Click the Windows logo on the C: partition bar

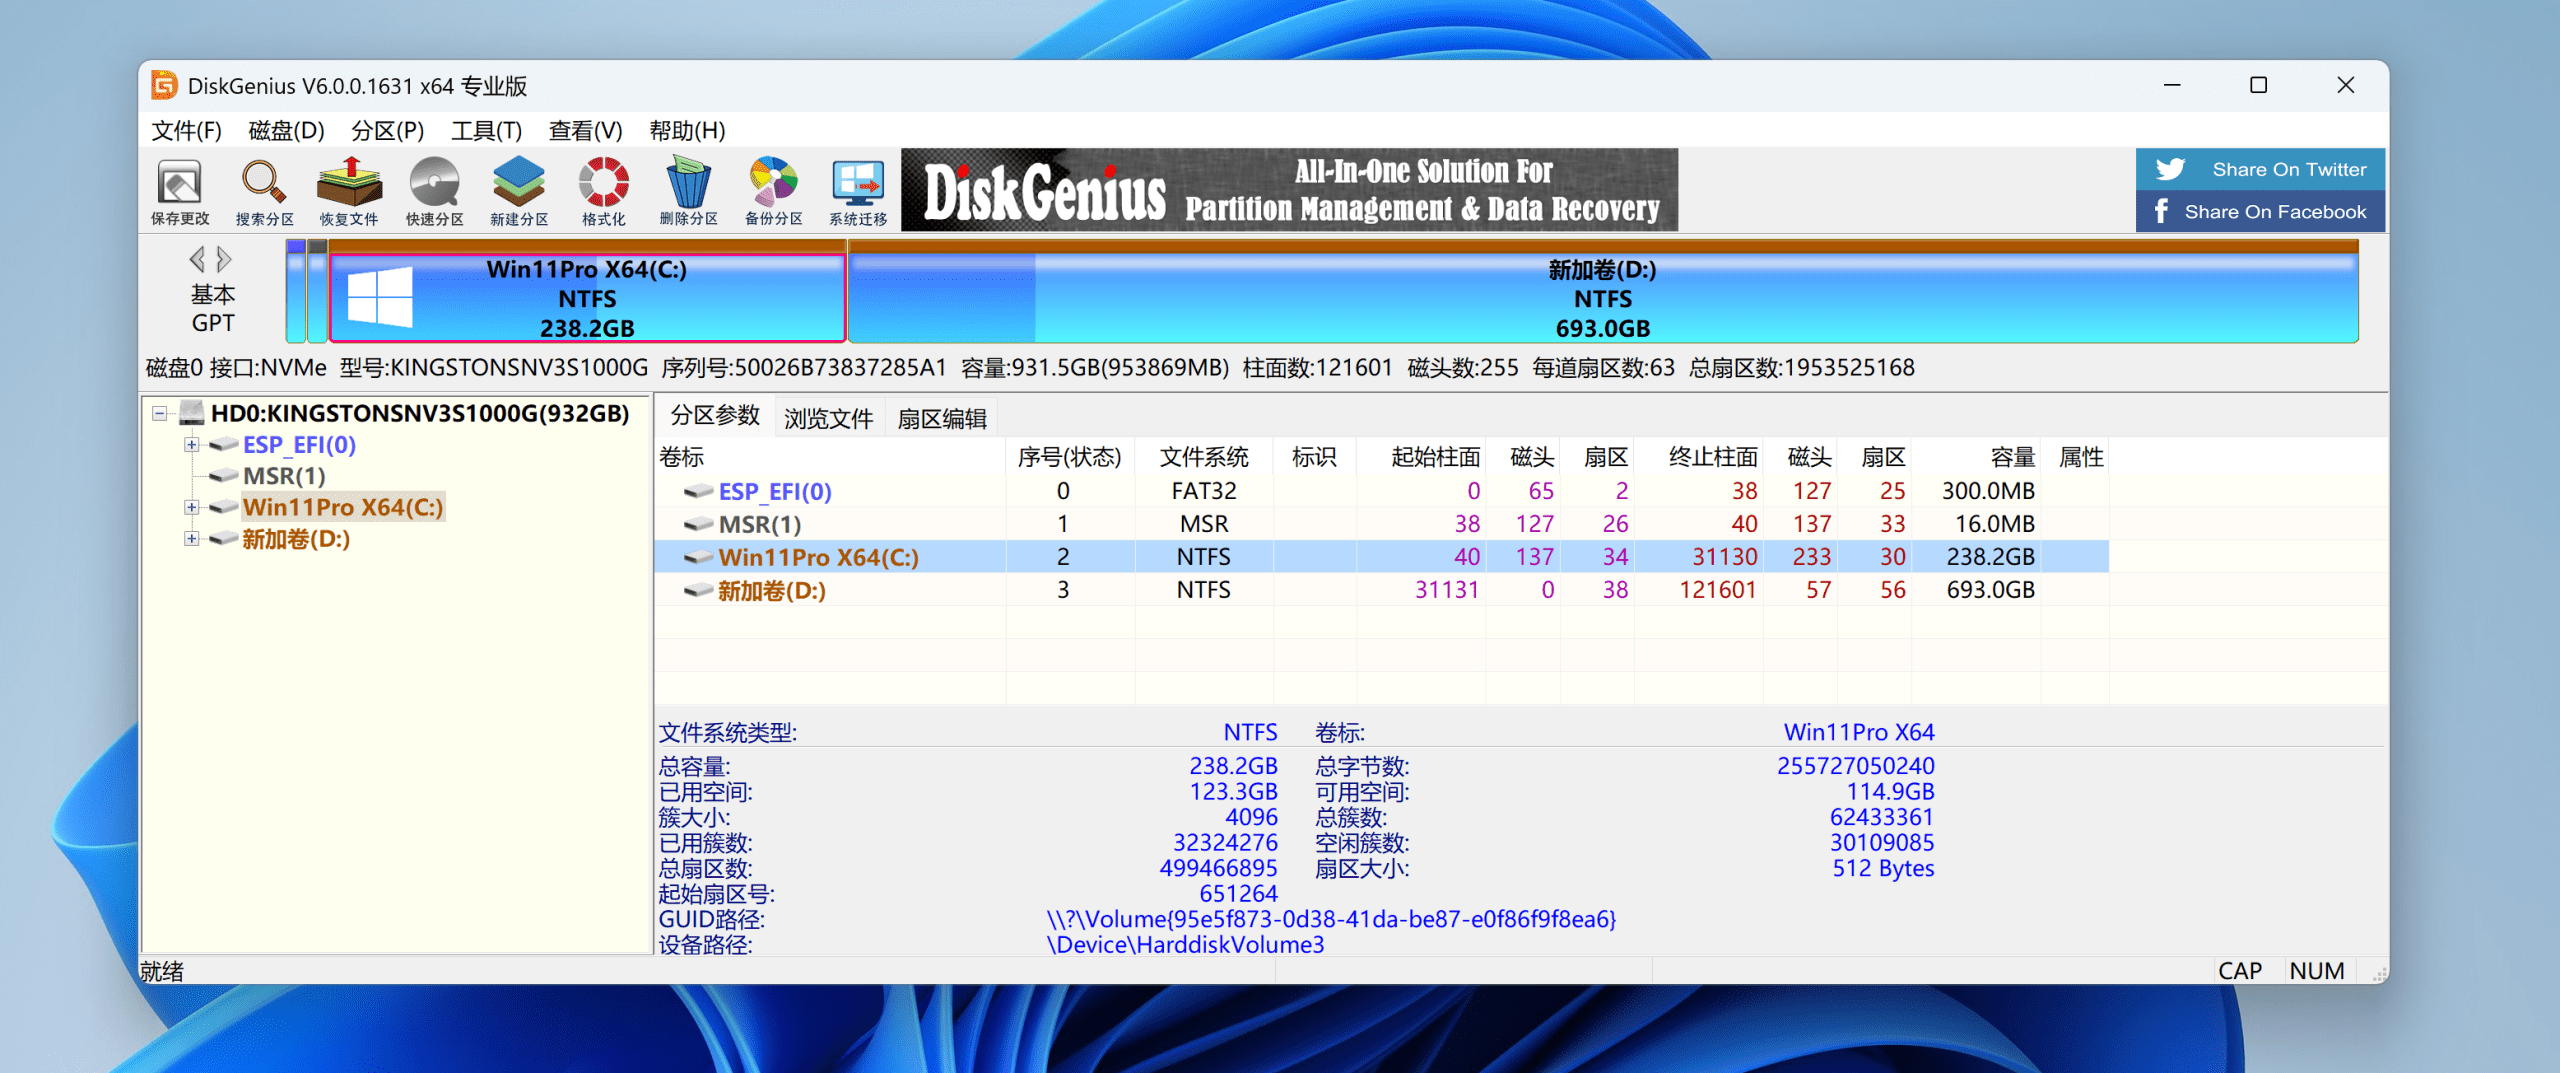379,297
